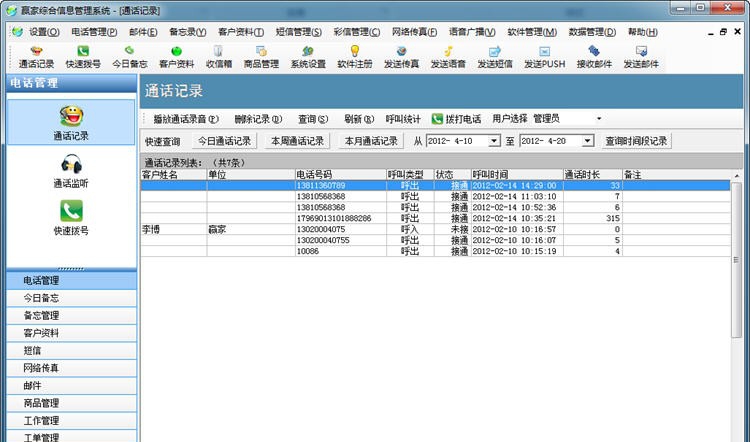Select 通话记录 smiley icon in sidebar
750x442 pixels.
(x=71, y=116)
